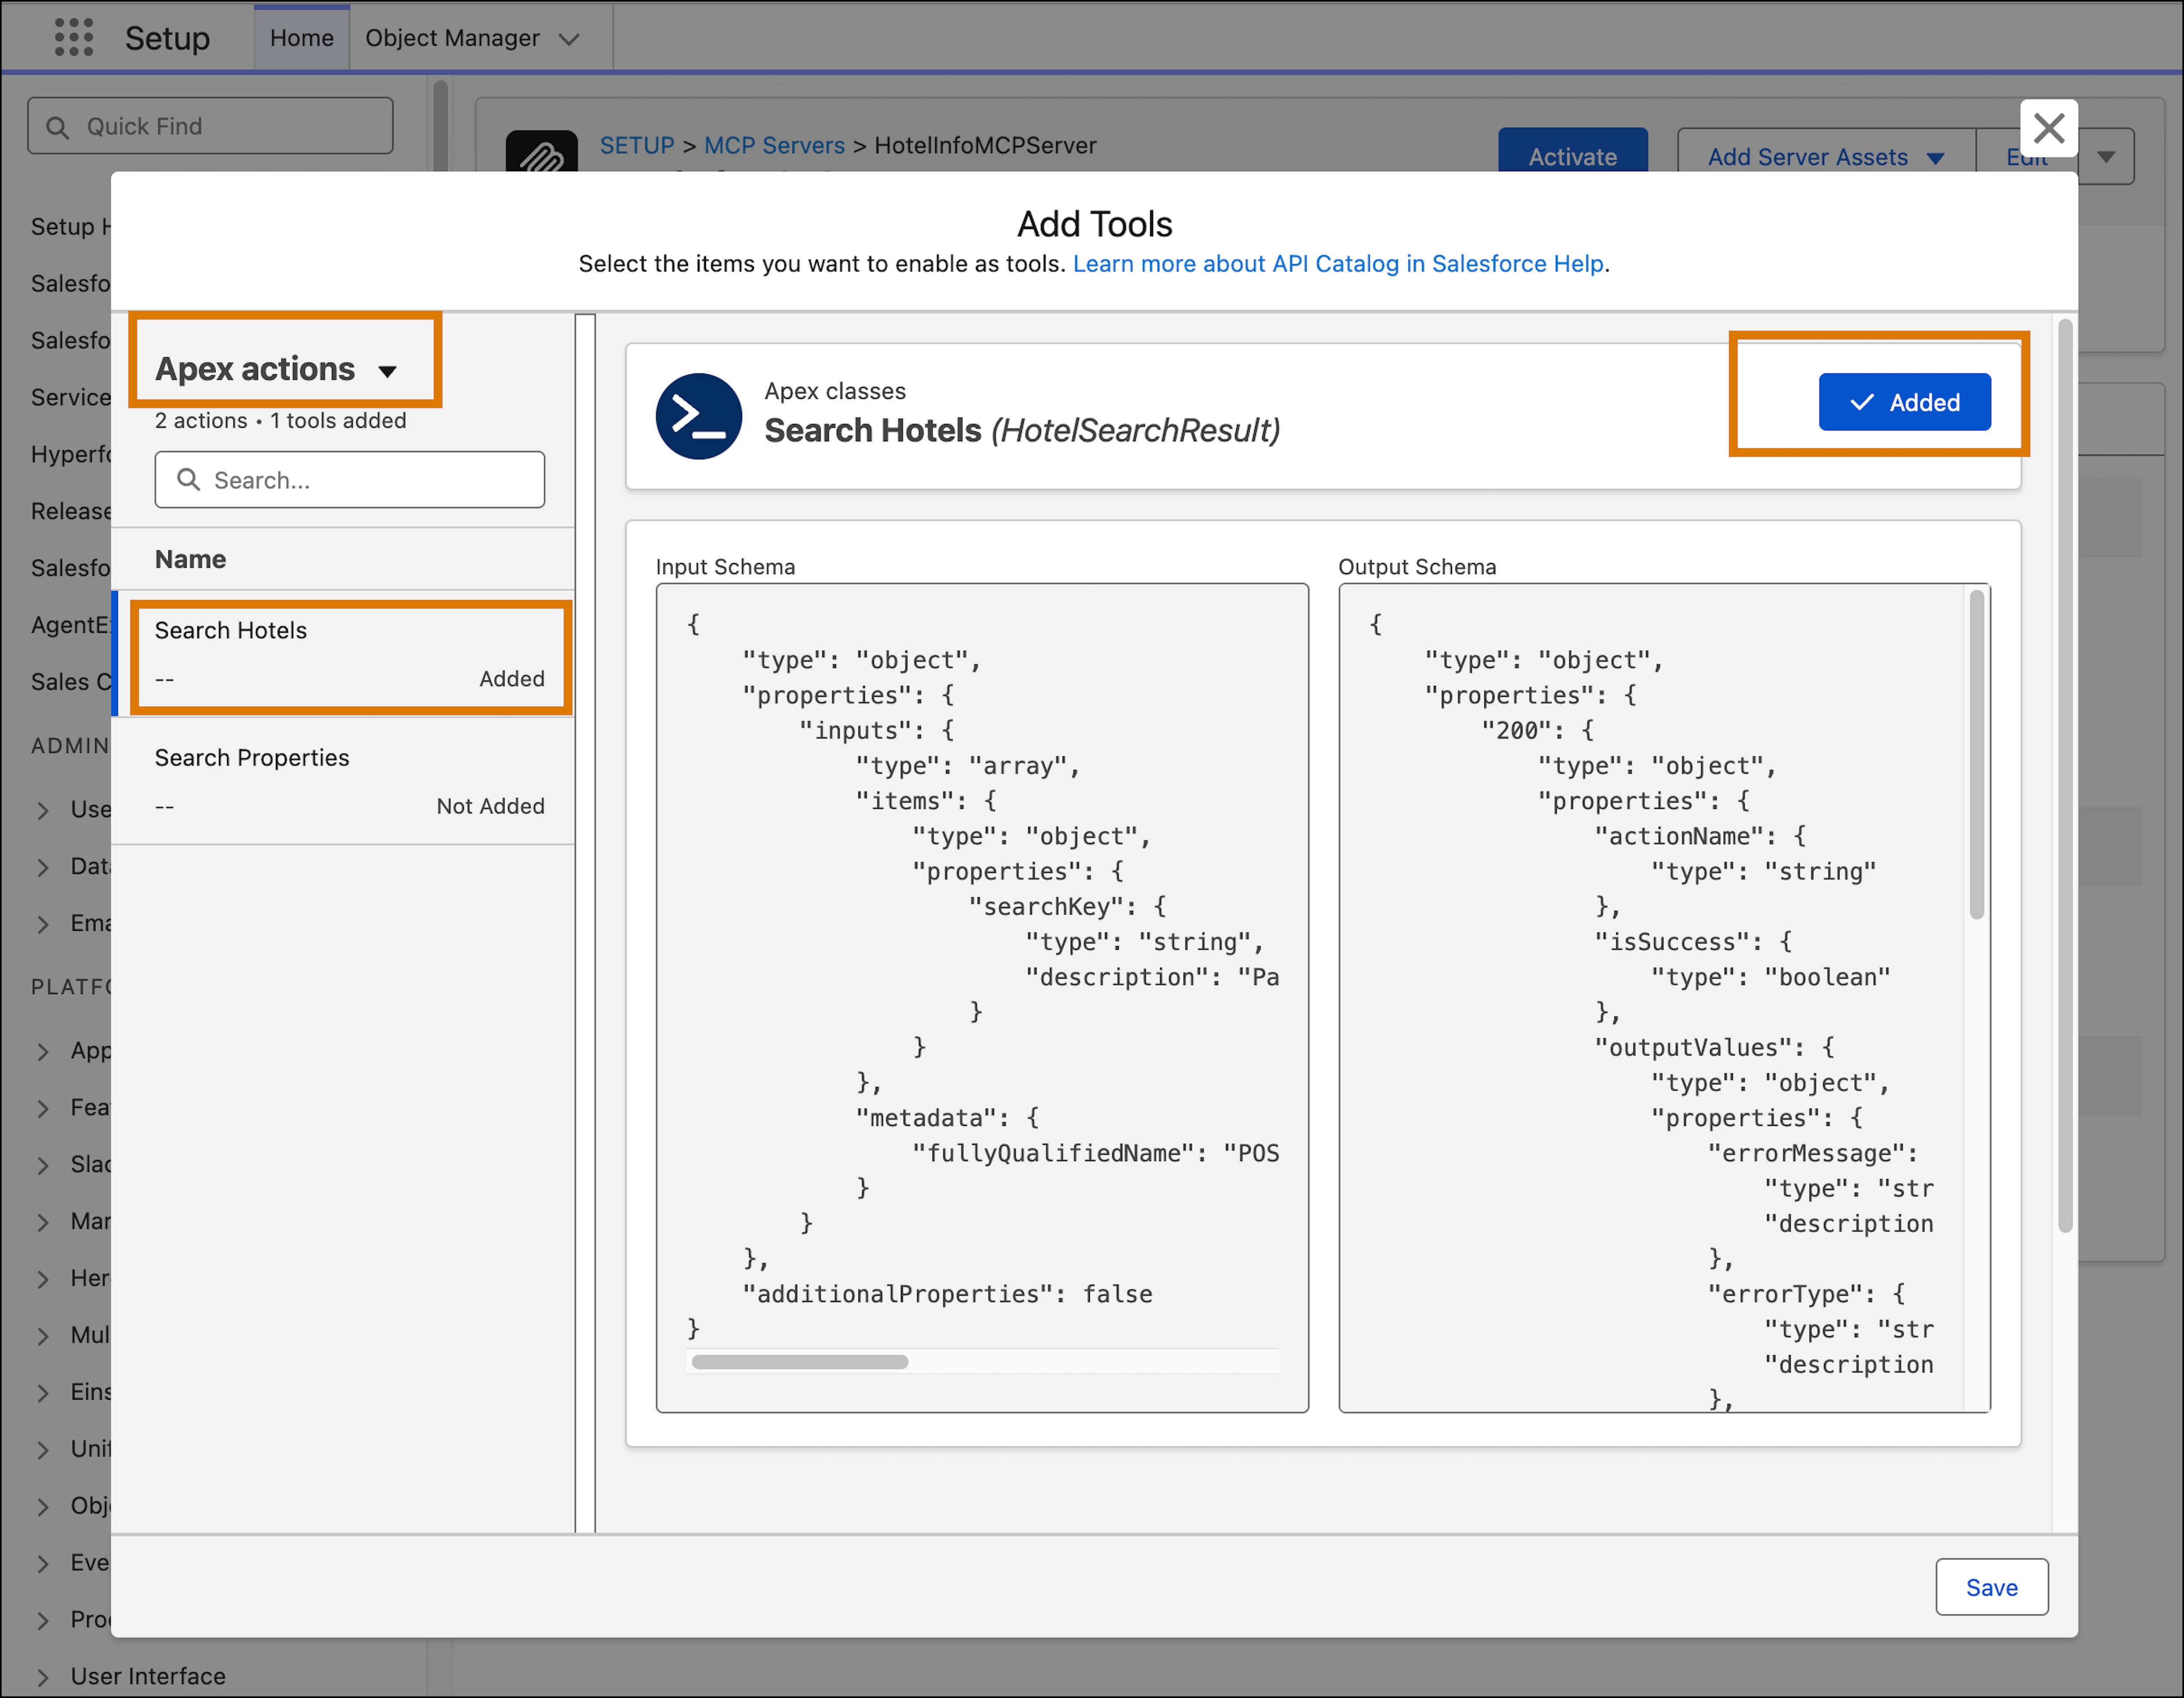Click the Not Added status for Search Properties
Image resolution: width=2184 pixels, height=1698 pixels.
pyautogui.click(x=490, y=806)
